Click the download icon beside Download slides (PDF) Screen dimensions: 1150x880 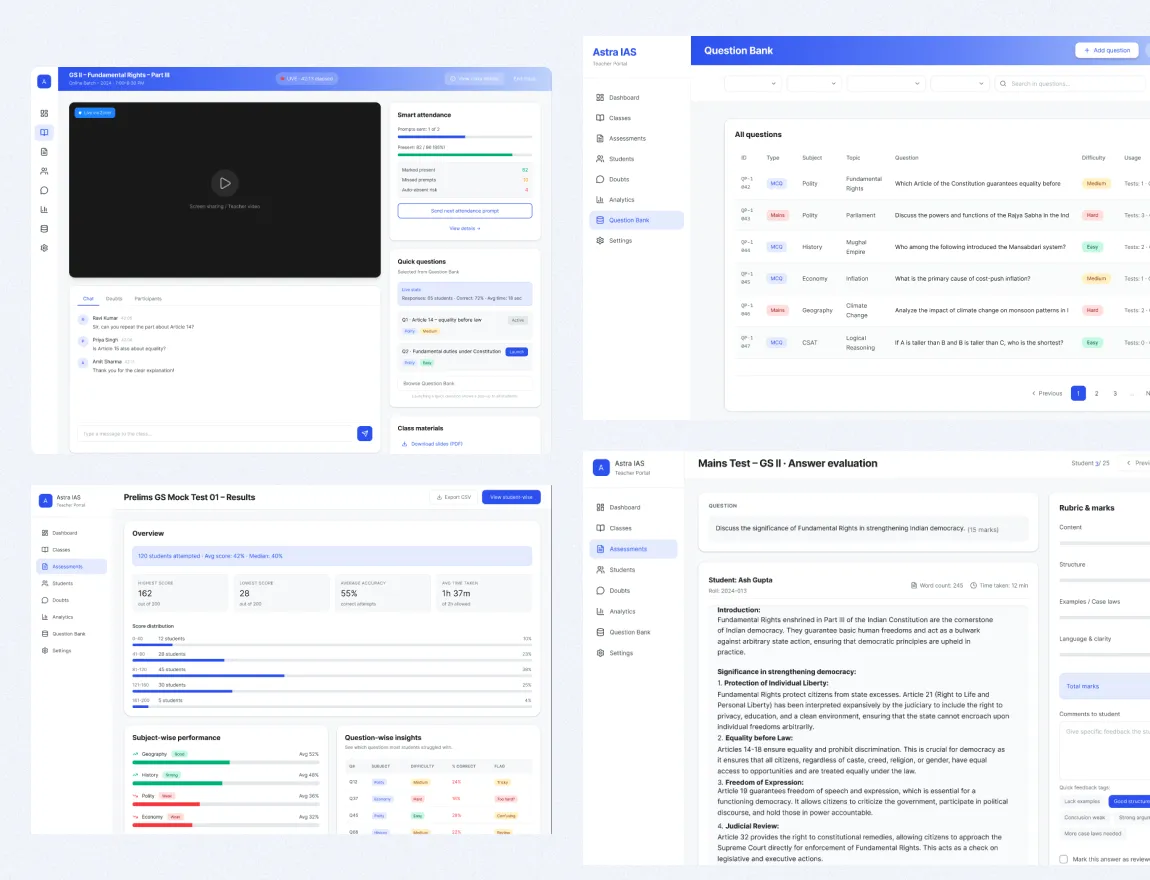point(404,444)
